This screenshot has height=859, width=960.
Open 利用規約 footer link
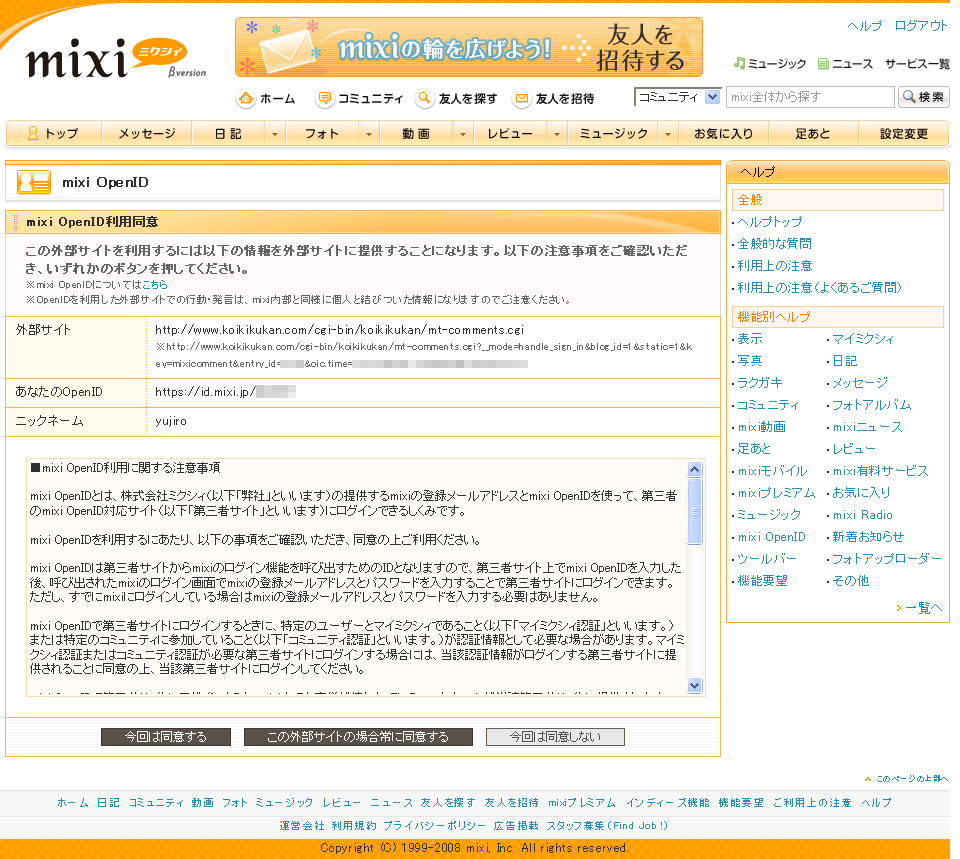click(x=354, y=826)
